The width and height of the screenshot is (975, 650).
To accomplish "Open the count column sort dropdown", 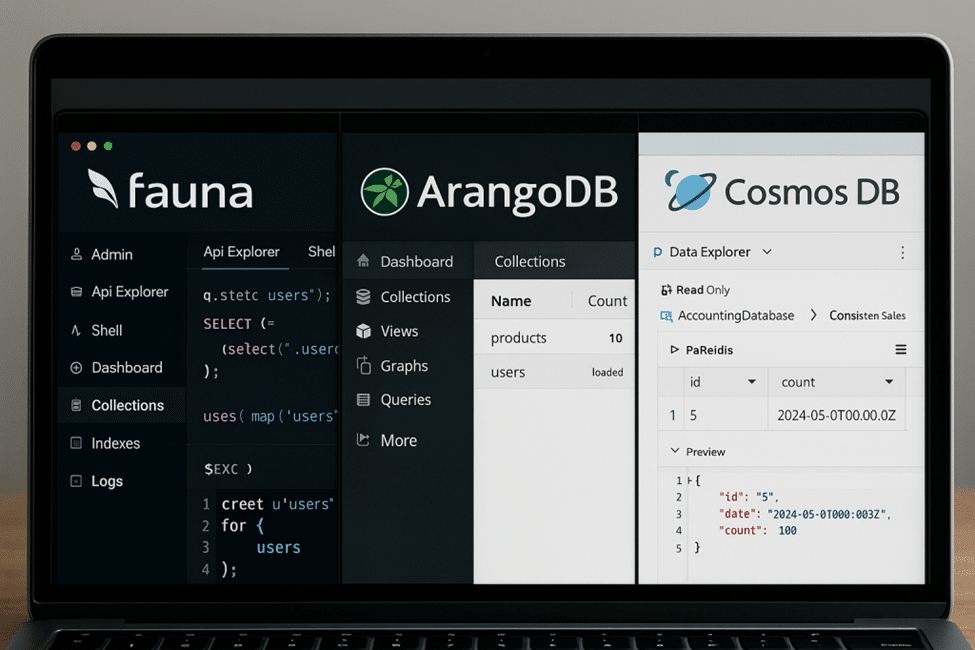I will [889, 382].
